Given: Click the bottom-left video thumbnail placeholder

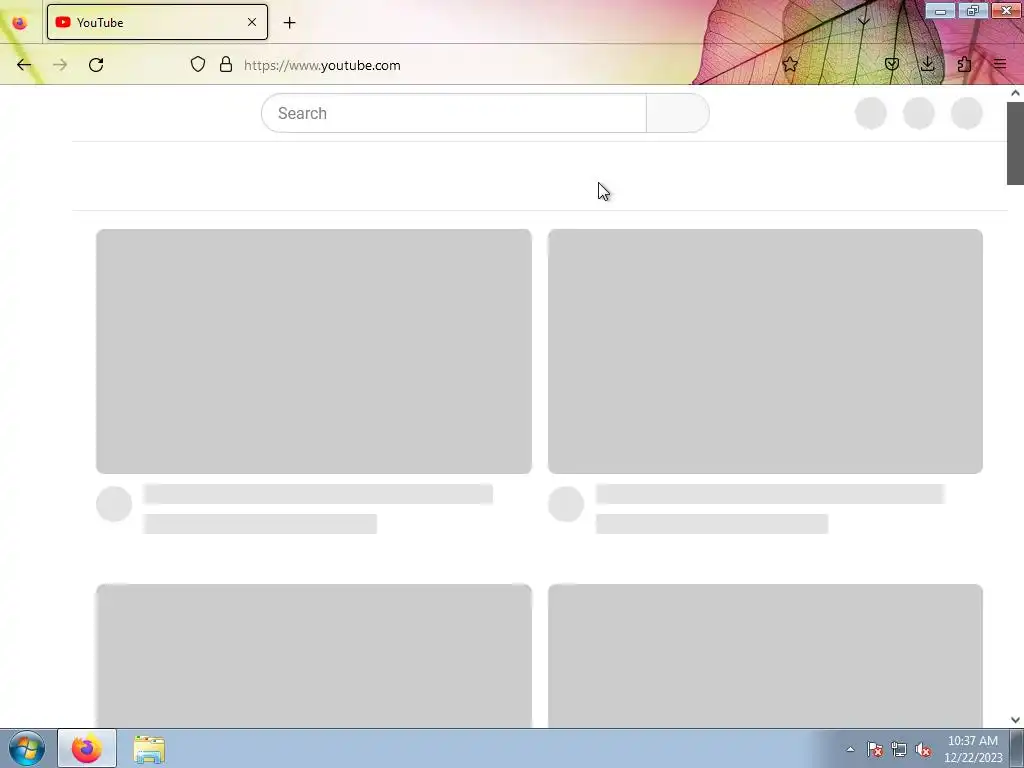Looking at the screenshot, I should (x=313, y=656).
